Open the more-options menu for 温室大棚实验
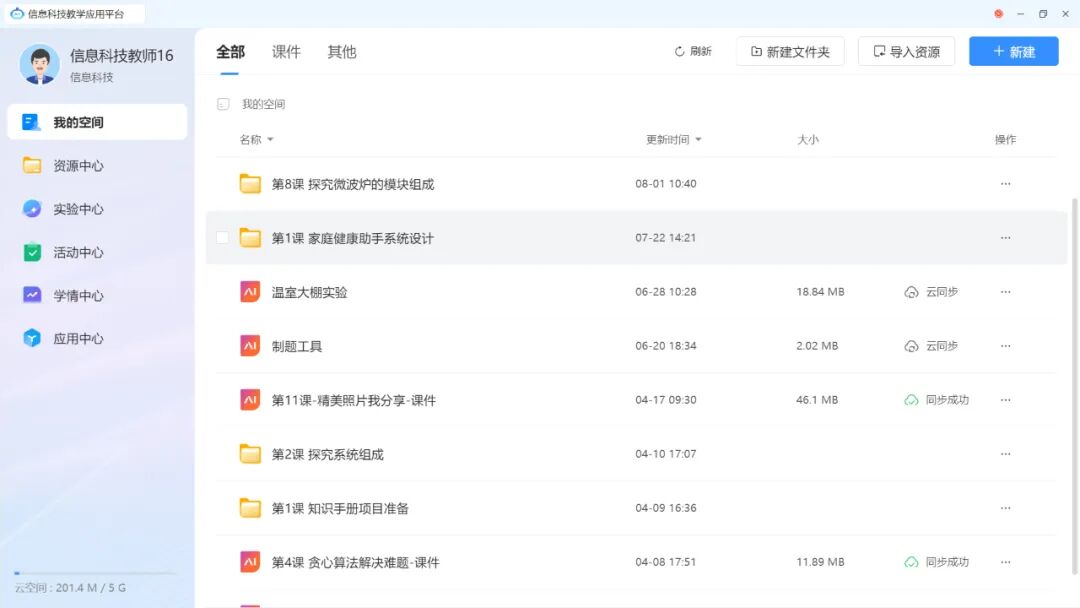Viewport: 1080px width, 608px height. point(1005,292)
